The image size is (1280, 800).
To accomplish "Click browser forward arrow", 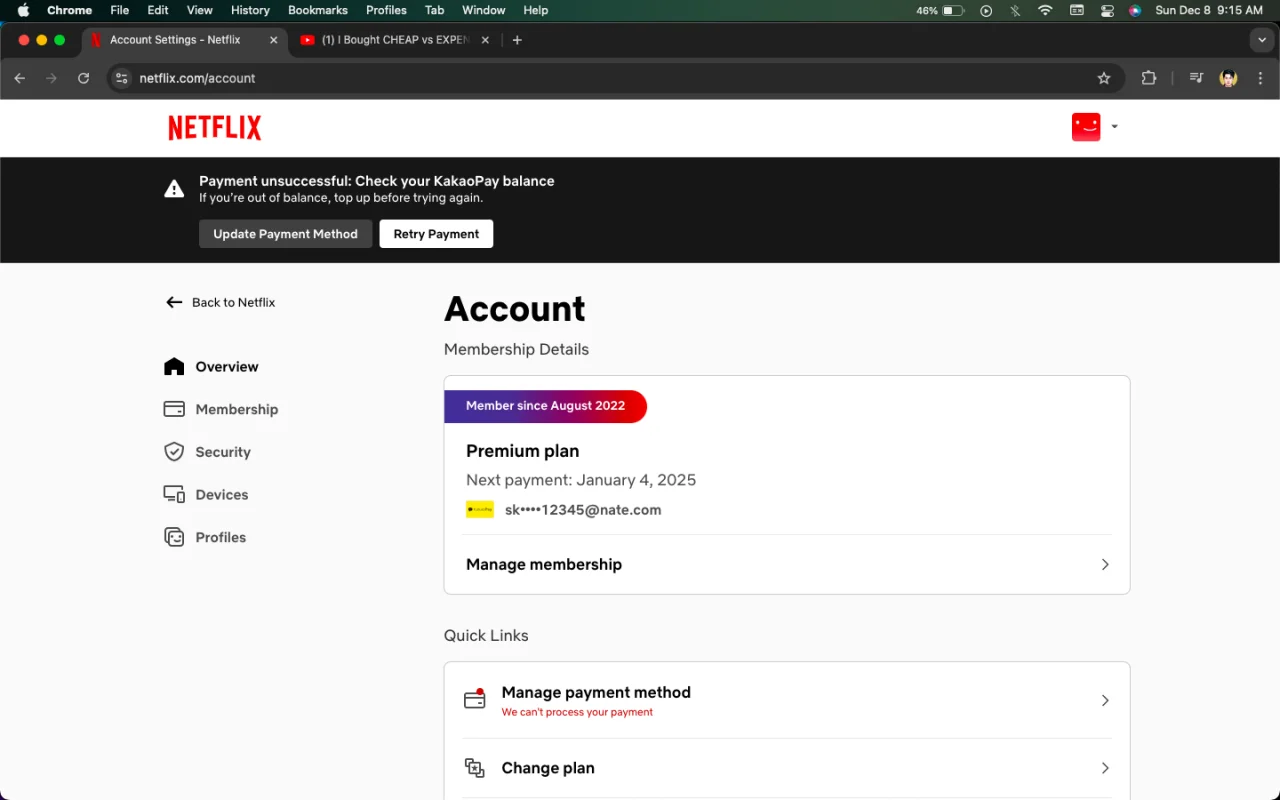I will pyautogui.click(x=52, y=78).
